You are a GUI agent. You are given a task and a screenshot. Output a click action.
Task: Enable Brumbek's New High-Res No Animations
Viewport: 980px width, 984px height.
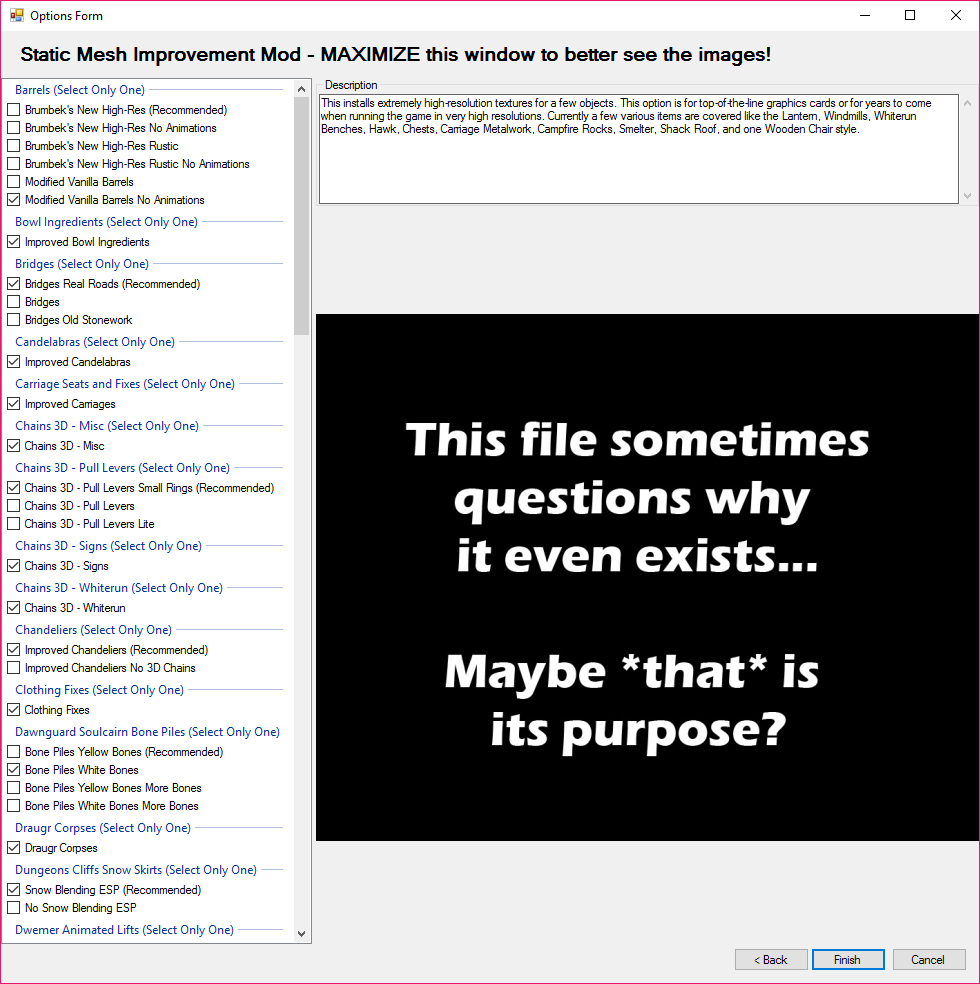[x=13, y=128]
